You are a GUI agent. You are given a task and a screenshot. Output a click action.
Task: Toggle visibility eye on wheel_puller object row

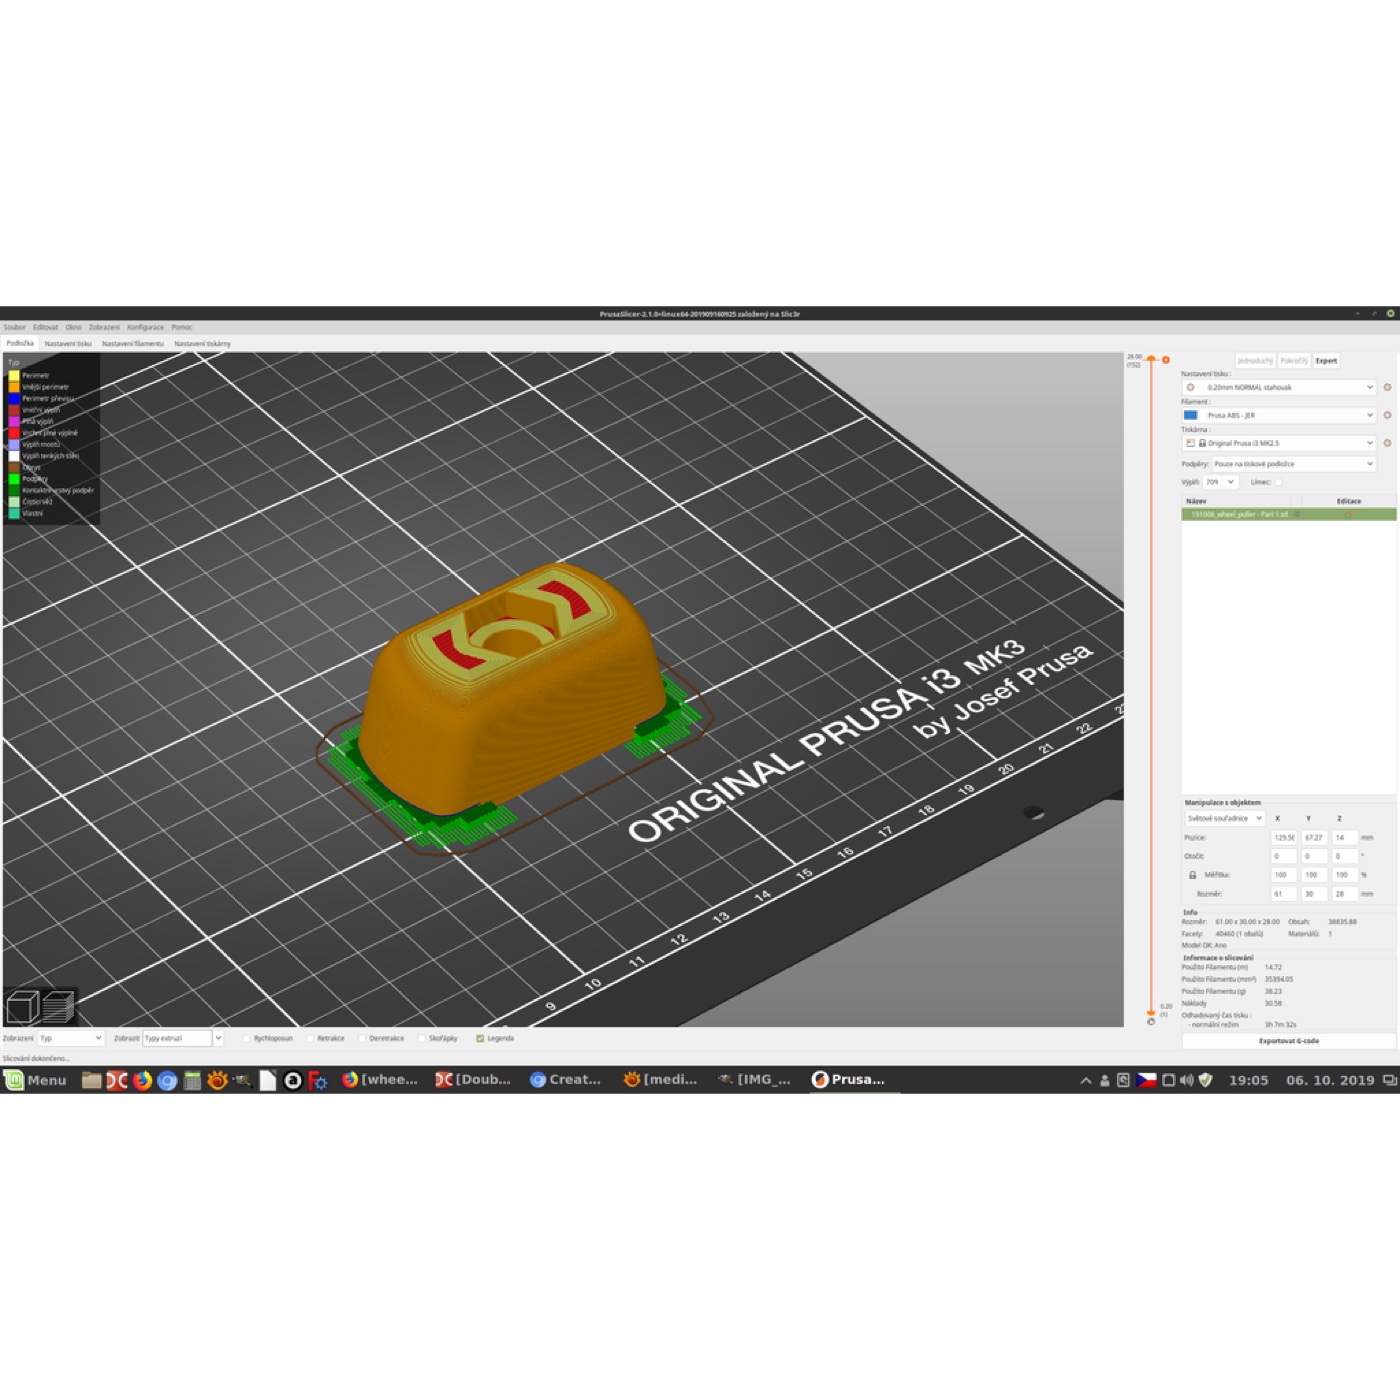1297,514
